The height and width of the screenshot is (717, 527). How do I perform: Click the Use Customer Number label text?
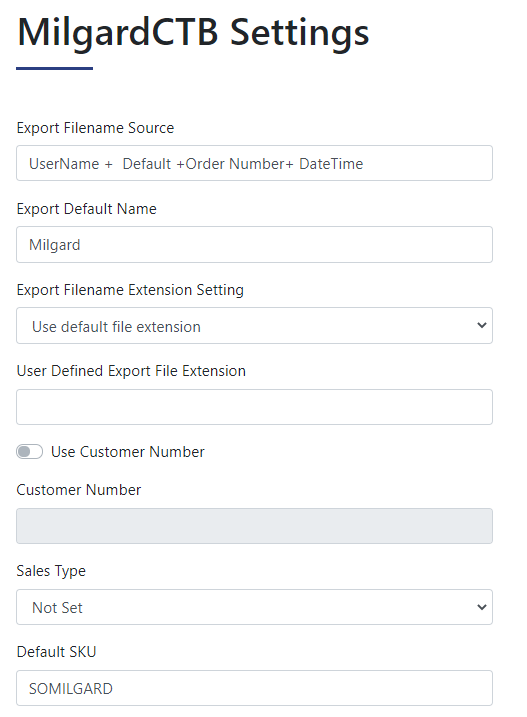(128, 452)
